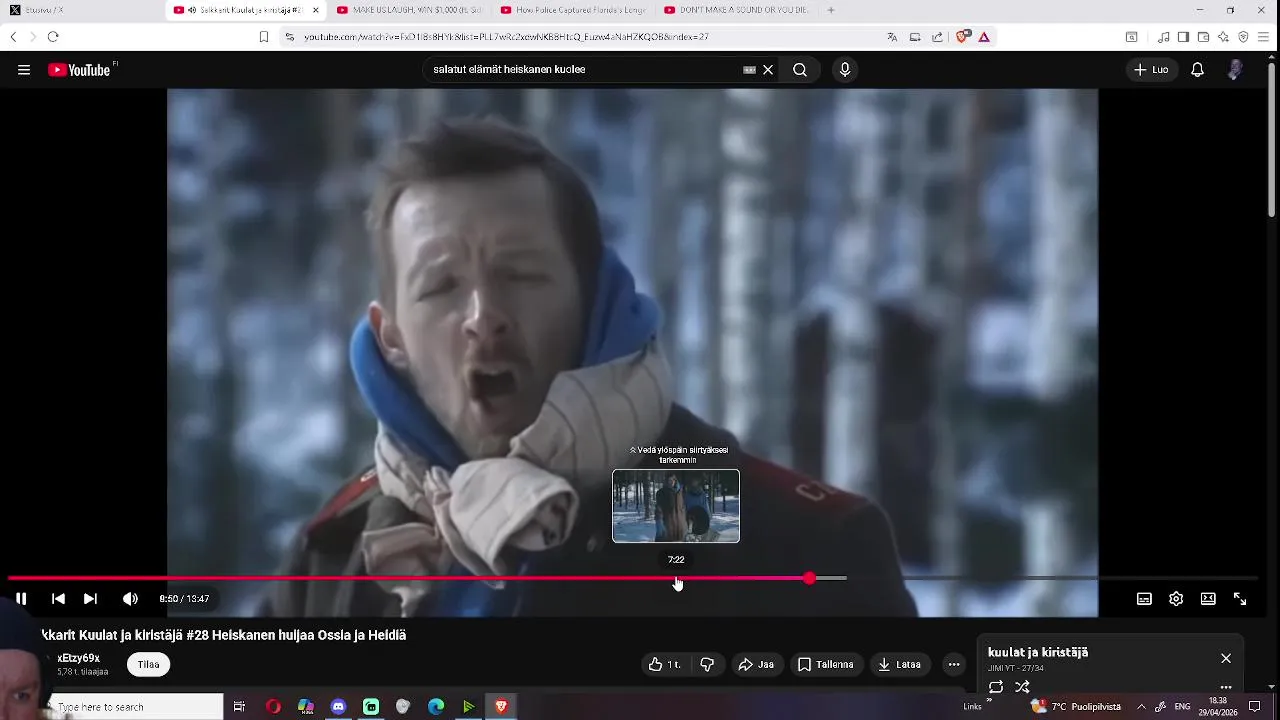Reload the current page
This screenshot has height=720, width=1280.
(53, 37)
